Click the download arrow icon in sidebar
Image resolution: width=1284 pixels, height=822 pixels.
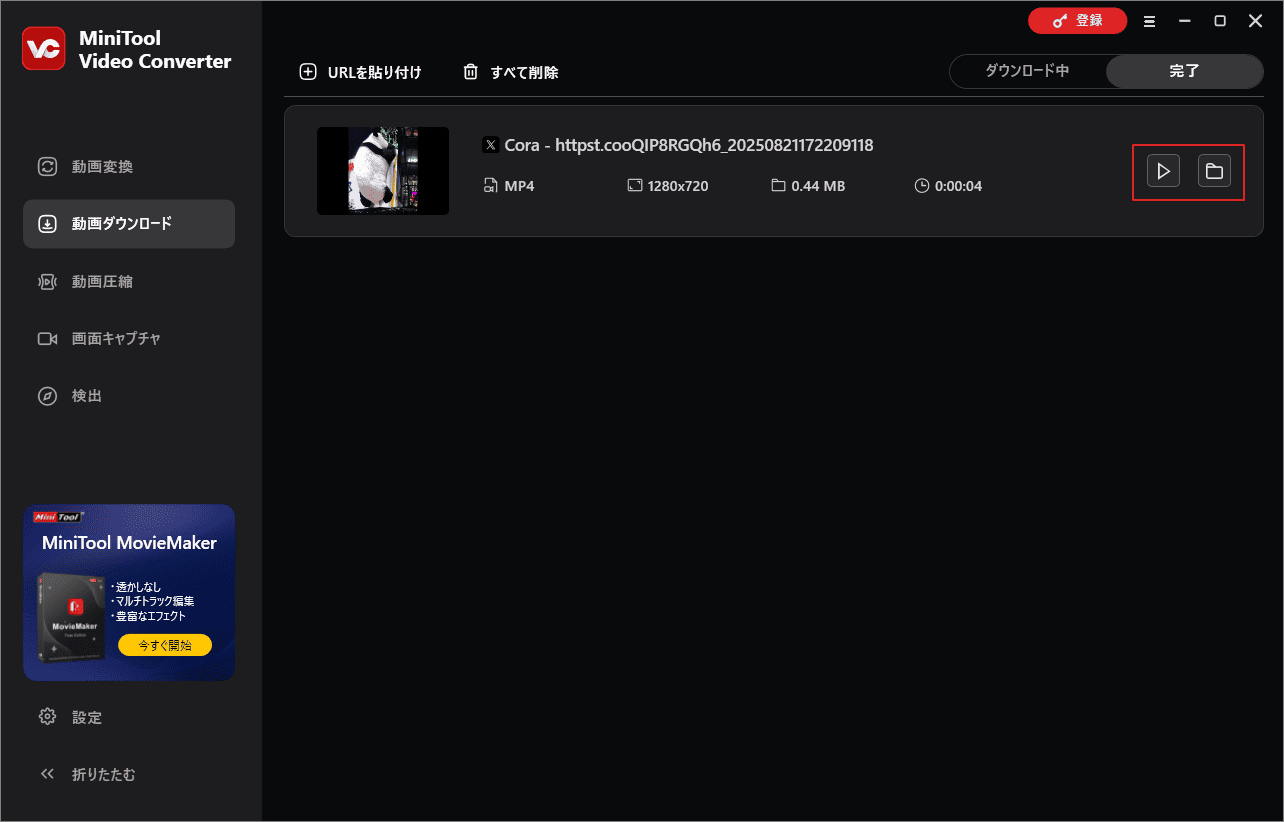point(47,224)
